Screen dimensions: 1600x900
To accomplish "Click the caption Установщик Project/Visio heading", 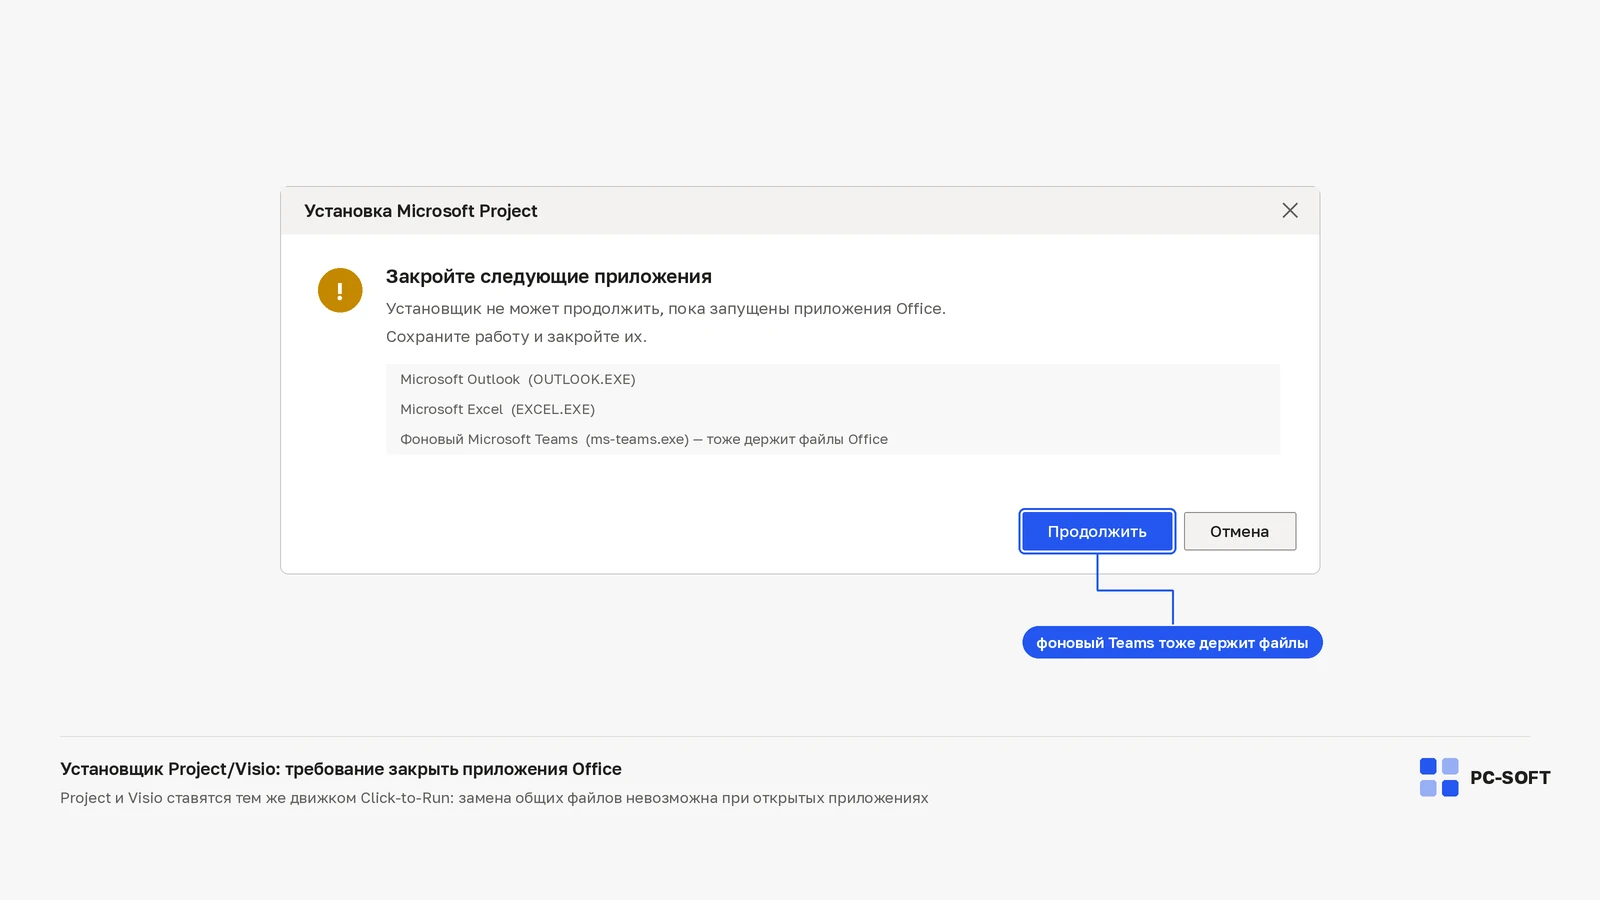I will [x=341, y=769].
